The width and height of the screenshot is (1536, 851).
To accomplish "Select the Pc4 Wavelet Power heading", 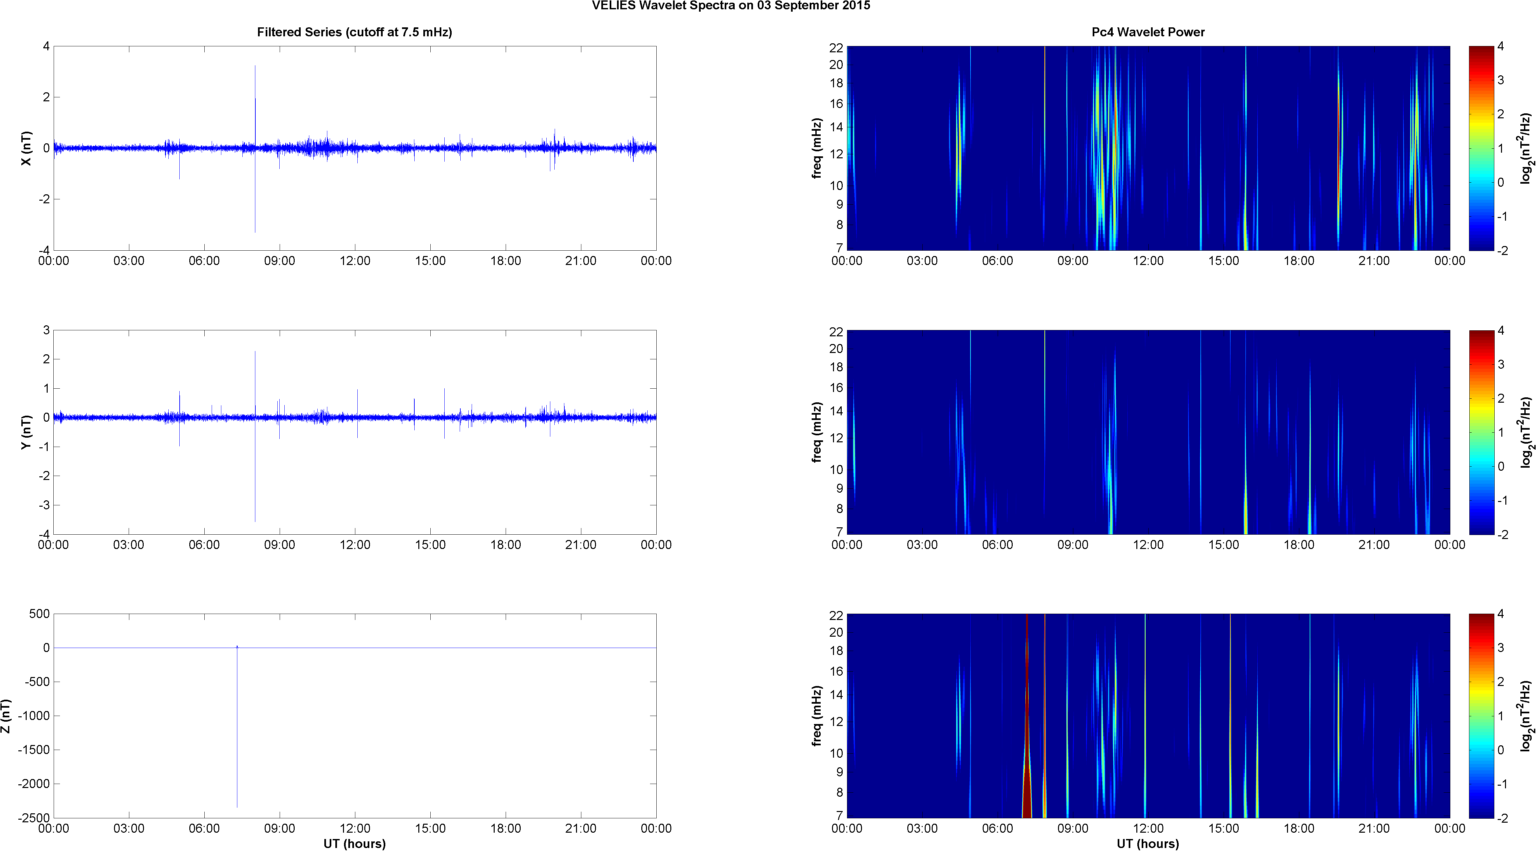I will coord(1147,32).
